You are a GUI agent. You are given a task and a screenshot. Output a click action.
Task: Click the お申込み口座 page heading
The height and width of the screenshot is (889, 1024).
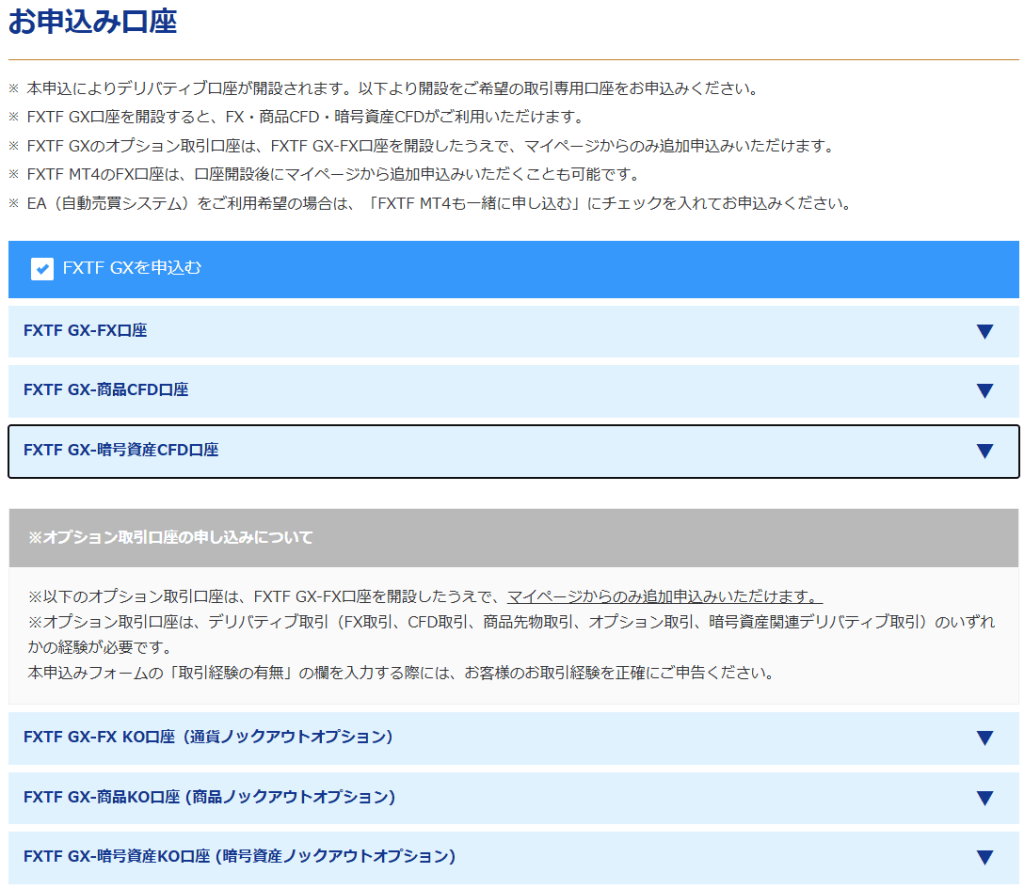coord(93,22)
